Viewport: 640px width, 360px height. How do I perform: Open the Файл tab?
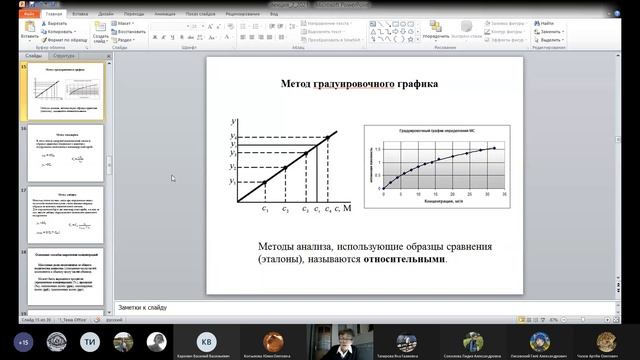tap(29, 13)
